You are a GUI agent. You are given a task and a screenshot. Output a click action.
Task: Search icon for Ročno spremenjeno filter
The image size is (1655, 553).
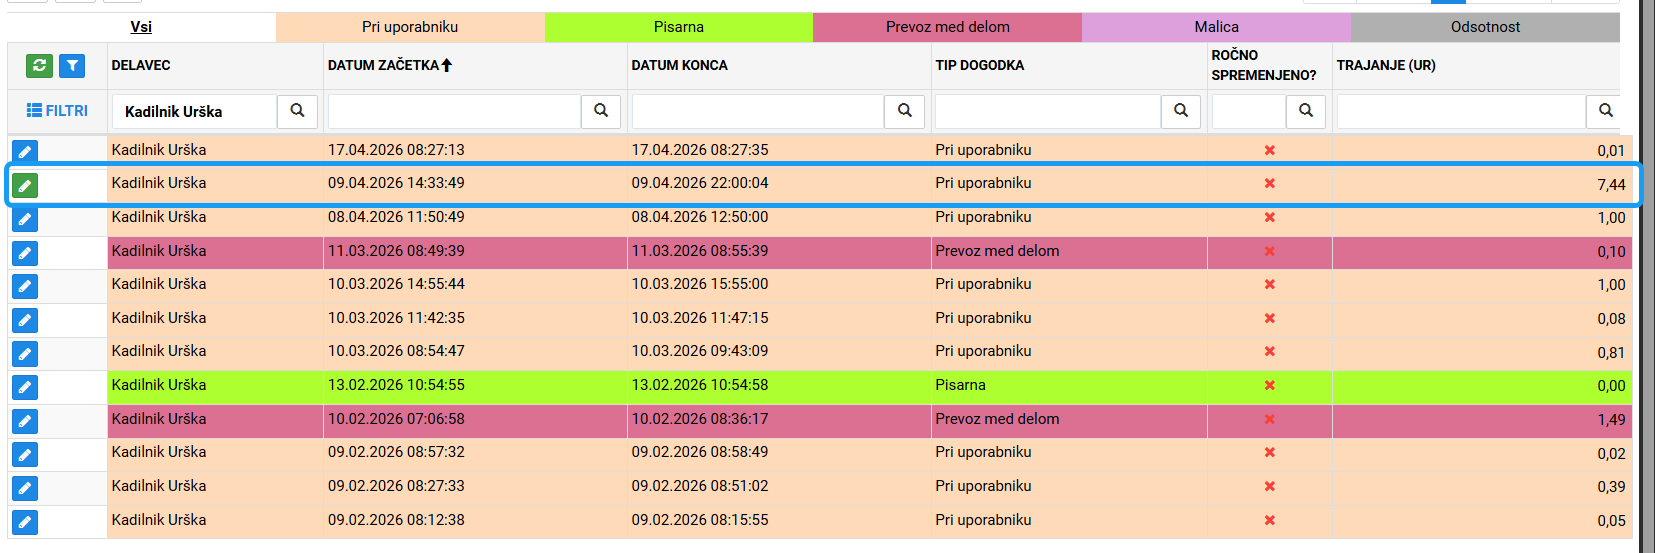[1306, 111]
